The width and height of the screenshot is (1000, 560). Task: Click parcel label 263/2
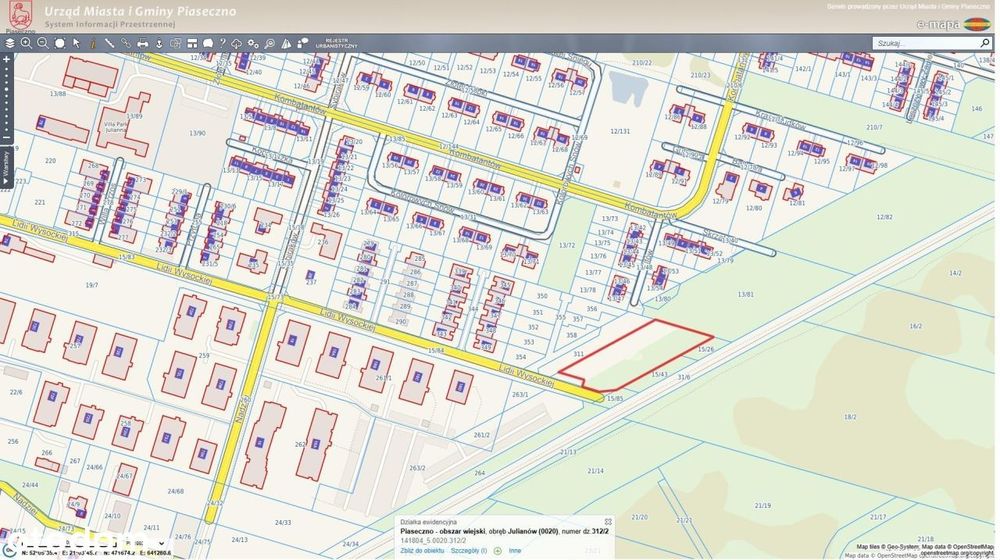point(416,468)
